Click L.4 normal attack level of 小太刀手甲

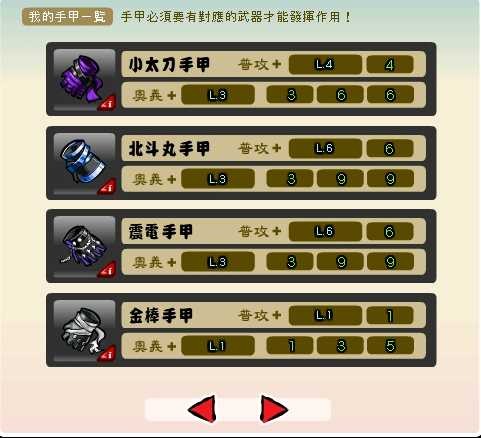(x=325, y=64)
